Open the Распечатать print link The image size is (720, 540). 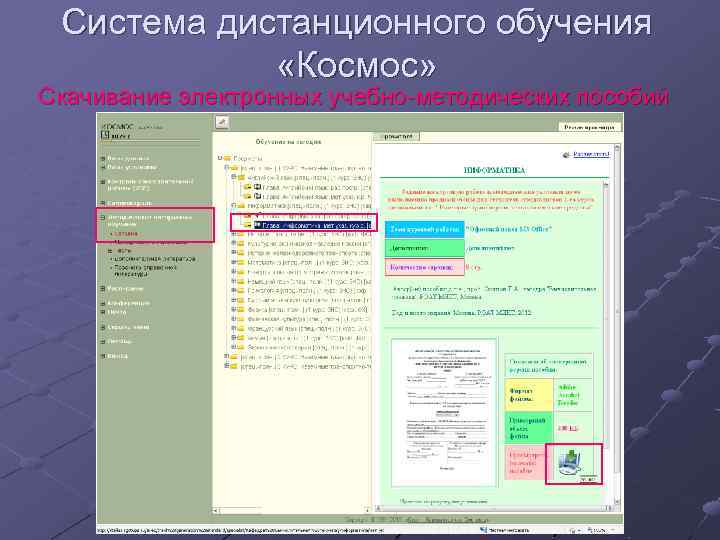point(591,154)
